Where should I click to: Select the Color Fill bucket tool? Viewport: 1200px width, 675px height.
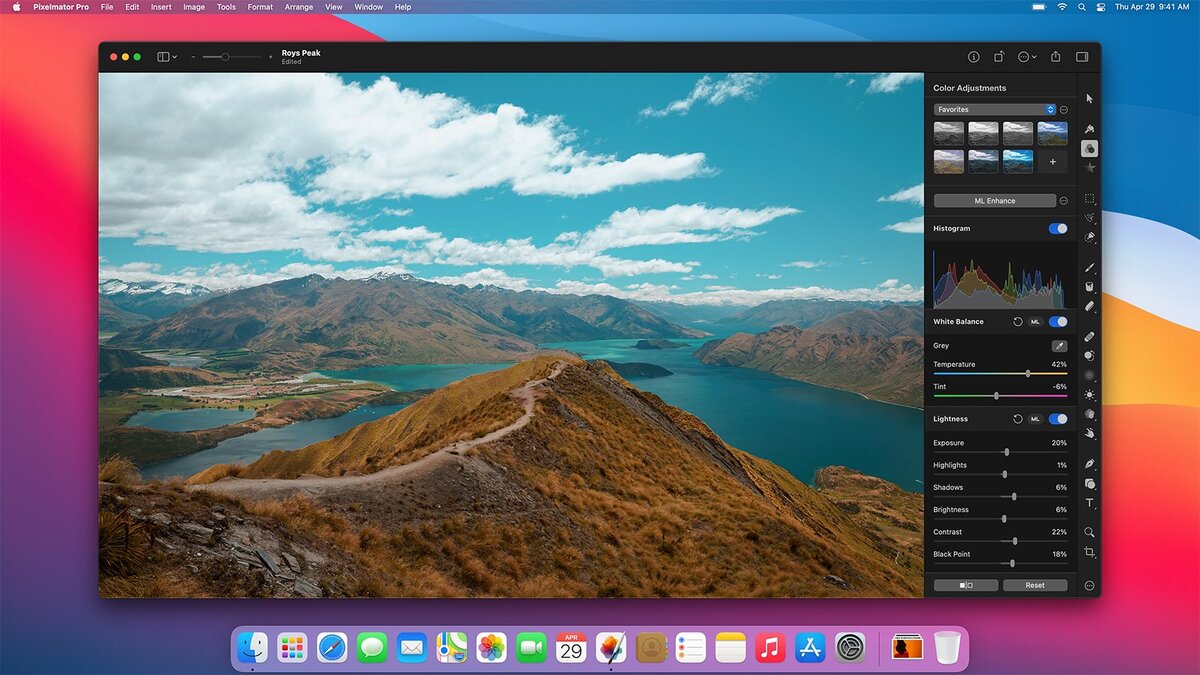tap(1089, 287)
